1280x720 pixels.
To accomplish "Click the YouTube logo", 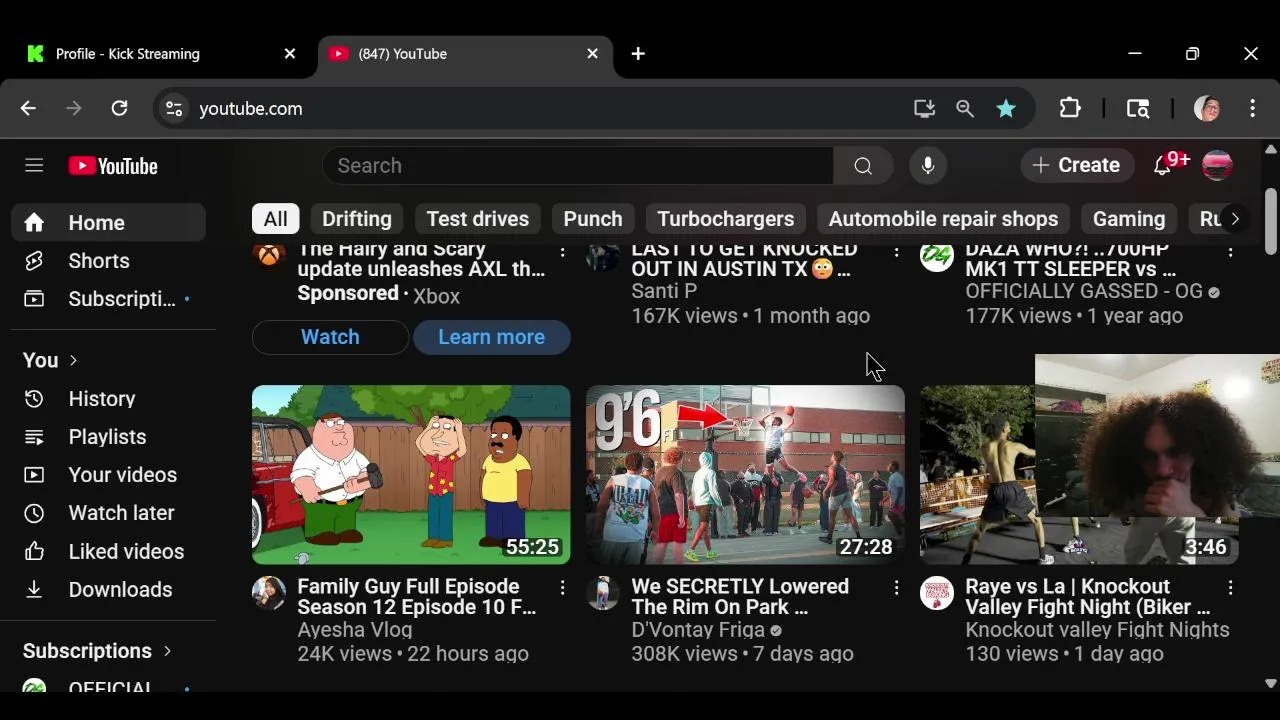I will point(113,166).
